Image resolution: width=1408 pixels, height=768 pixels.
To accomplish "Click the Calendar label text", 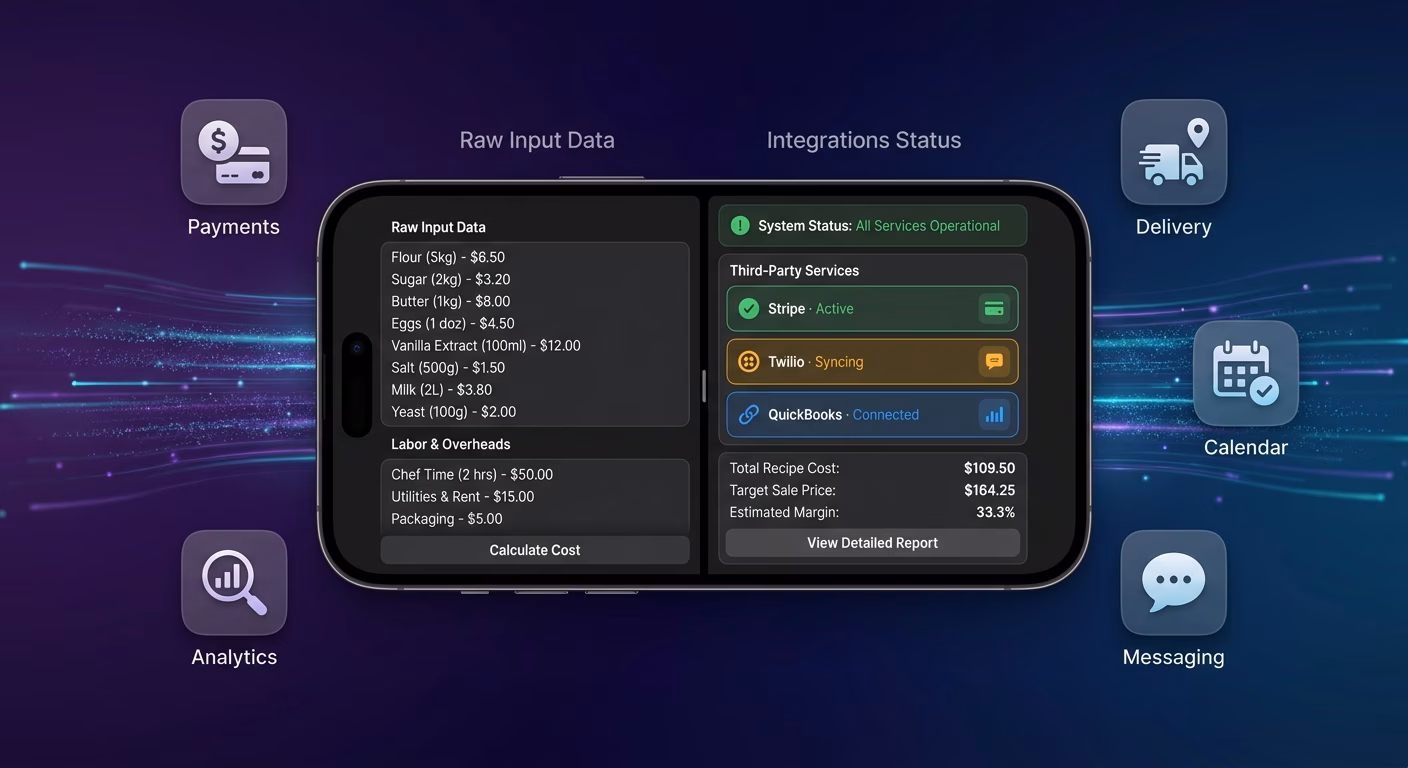I will click(1246, 447).
